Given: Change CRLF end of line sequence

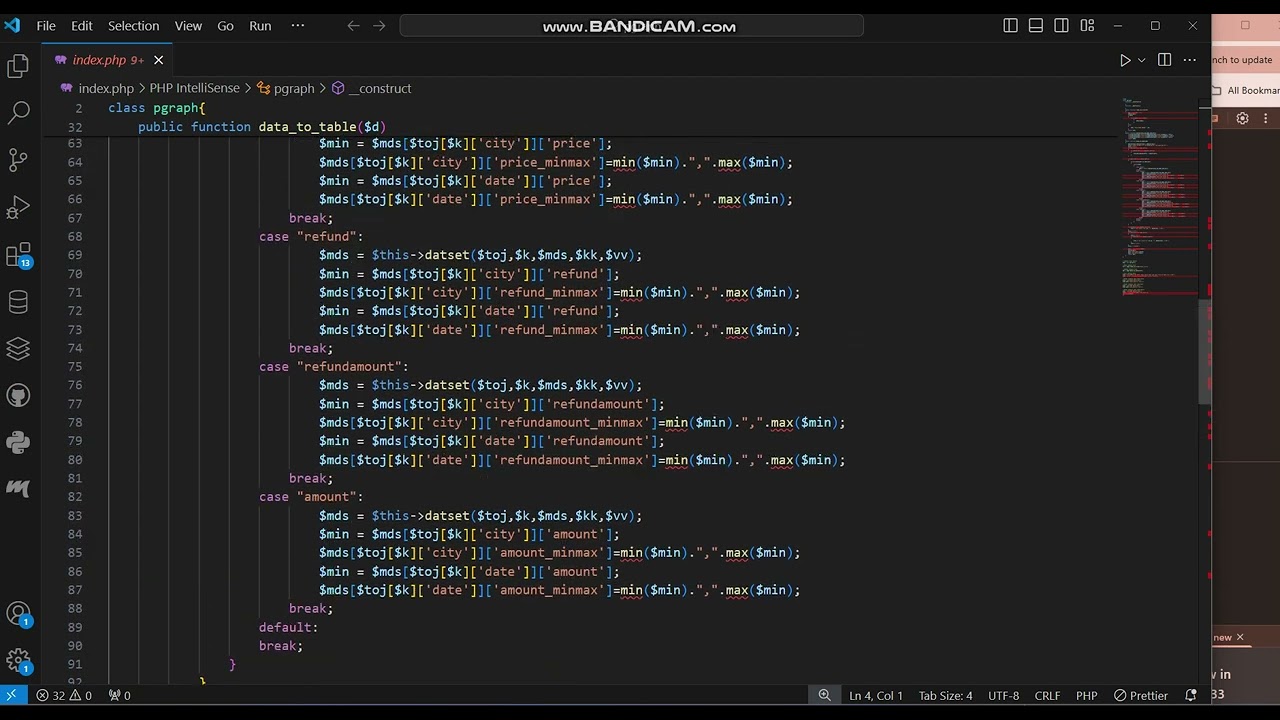Looking at the screenshot, I should click(x=1047, y=695).
